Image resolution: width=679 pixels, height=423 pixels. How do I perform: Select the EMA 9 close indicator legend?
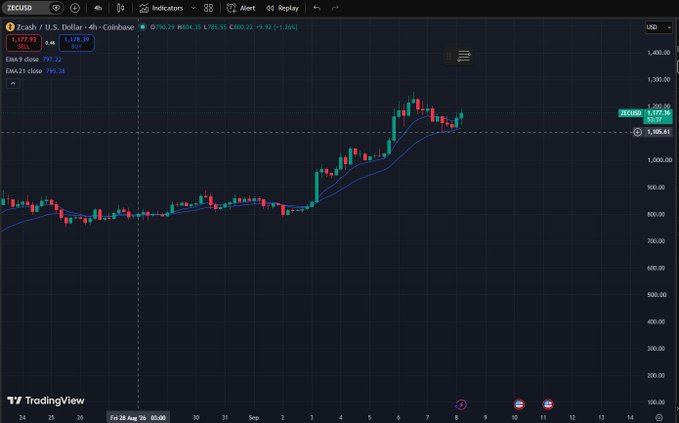[x=22, y=59]
